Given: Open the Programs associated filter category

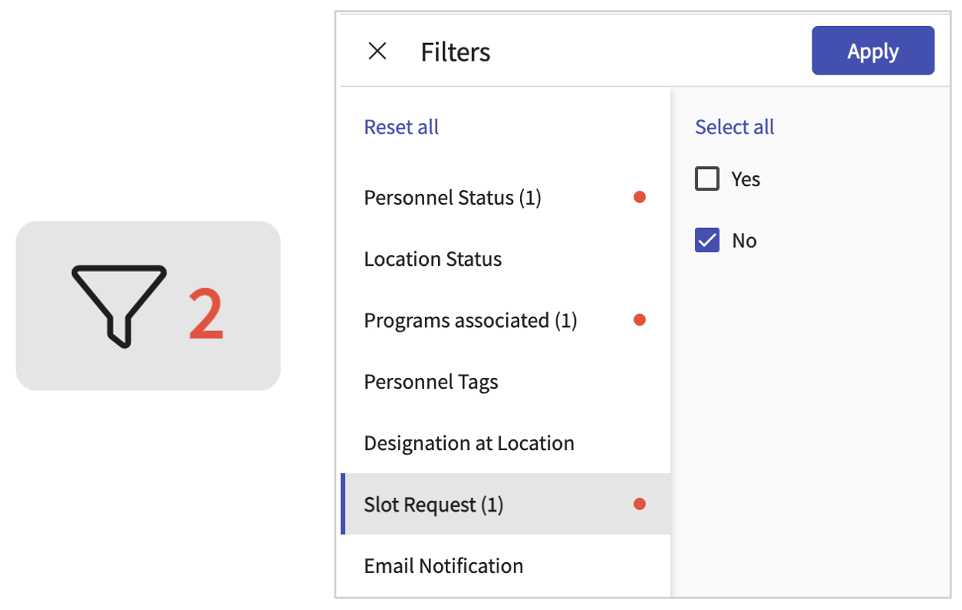Looking at the screenshot, I should pyautogui.click(x=470, y=321).
